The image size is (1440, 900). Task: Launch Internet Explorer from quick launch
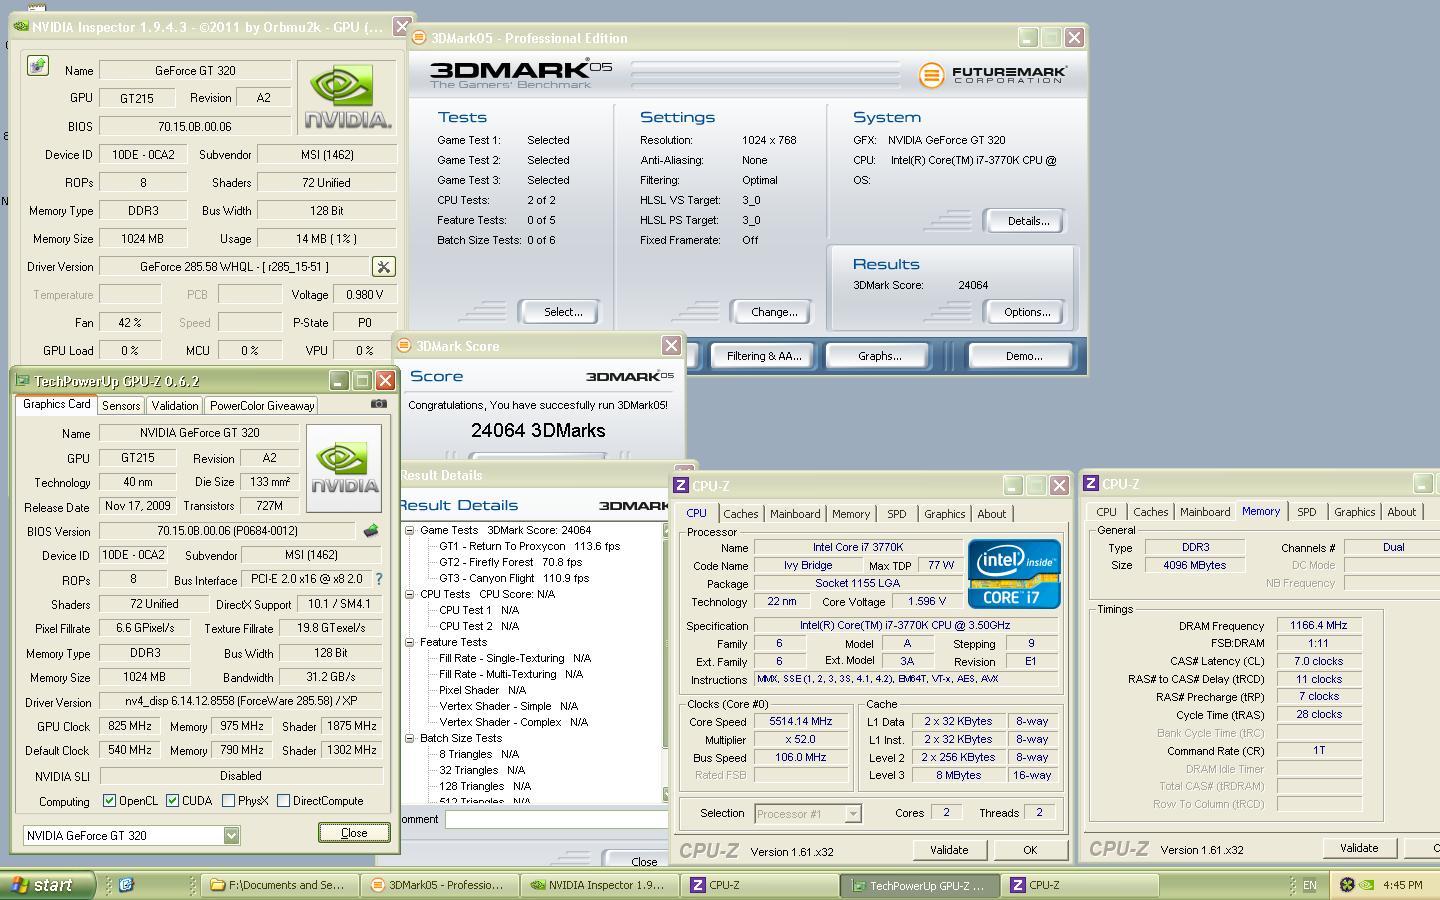pyautogui.click(x=126, y=885)
